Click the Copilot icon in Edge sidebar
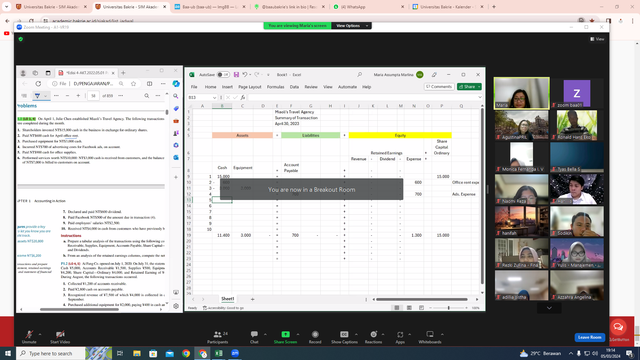The height and width of the screenshot is (360, 640). tap(176, 84)
